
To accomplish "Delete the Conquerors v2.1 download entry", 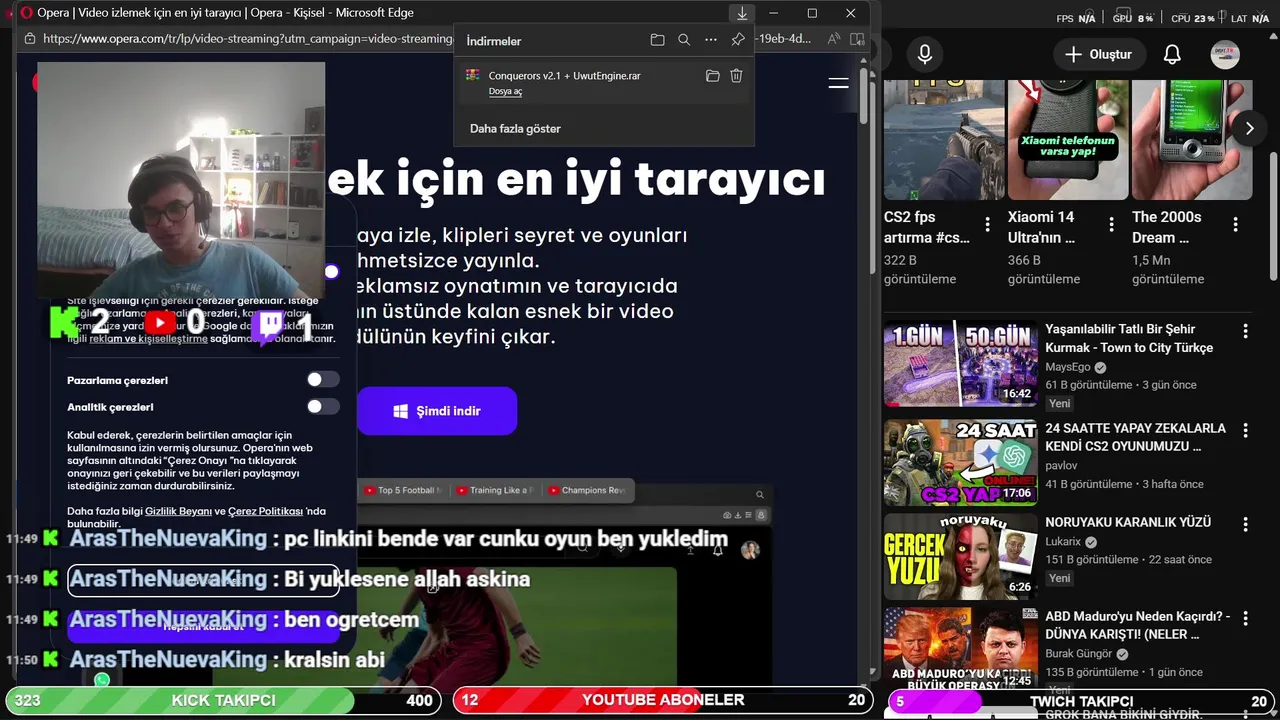I will 736,76.
